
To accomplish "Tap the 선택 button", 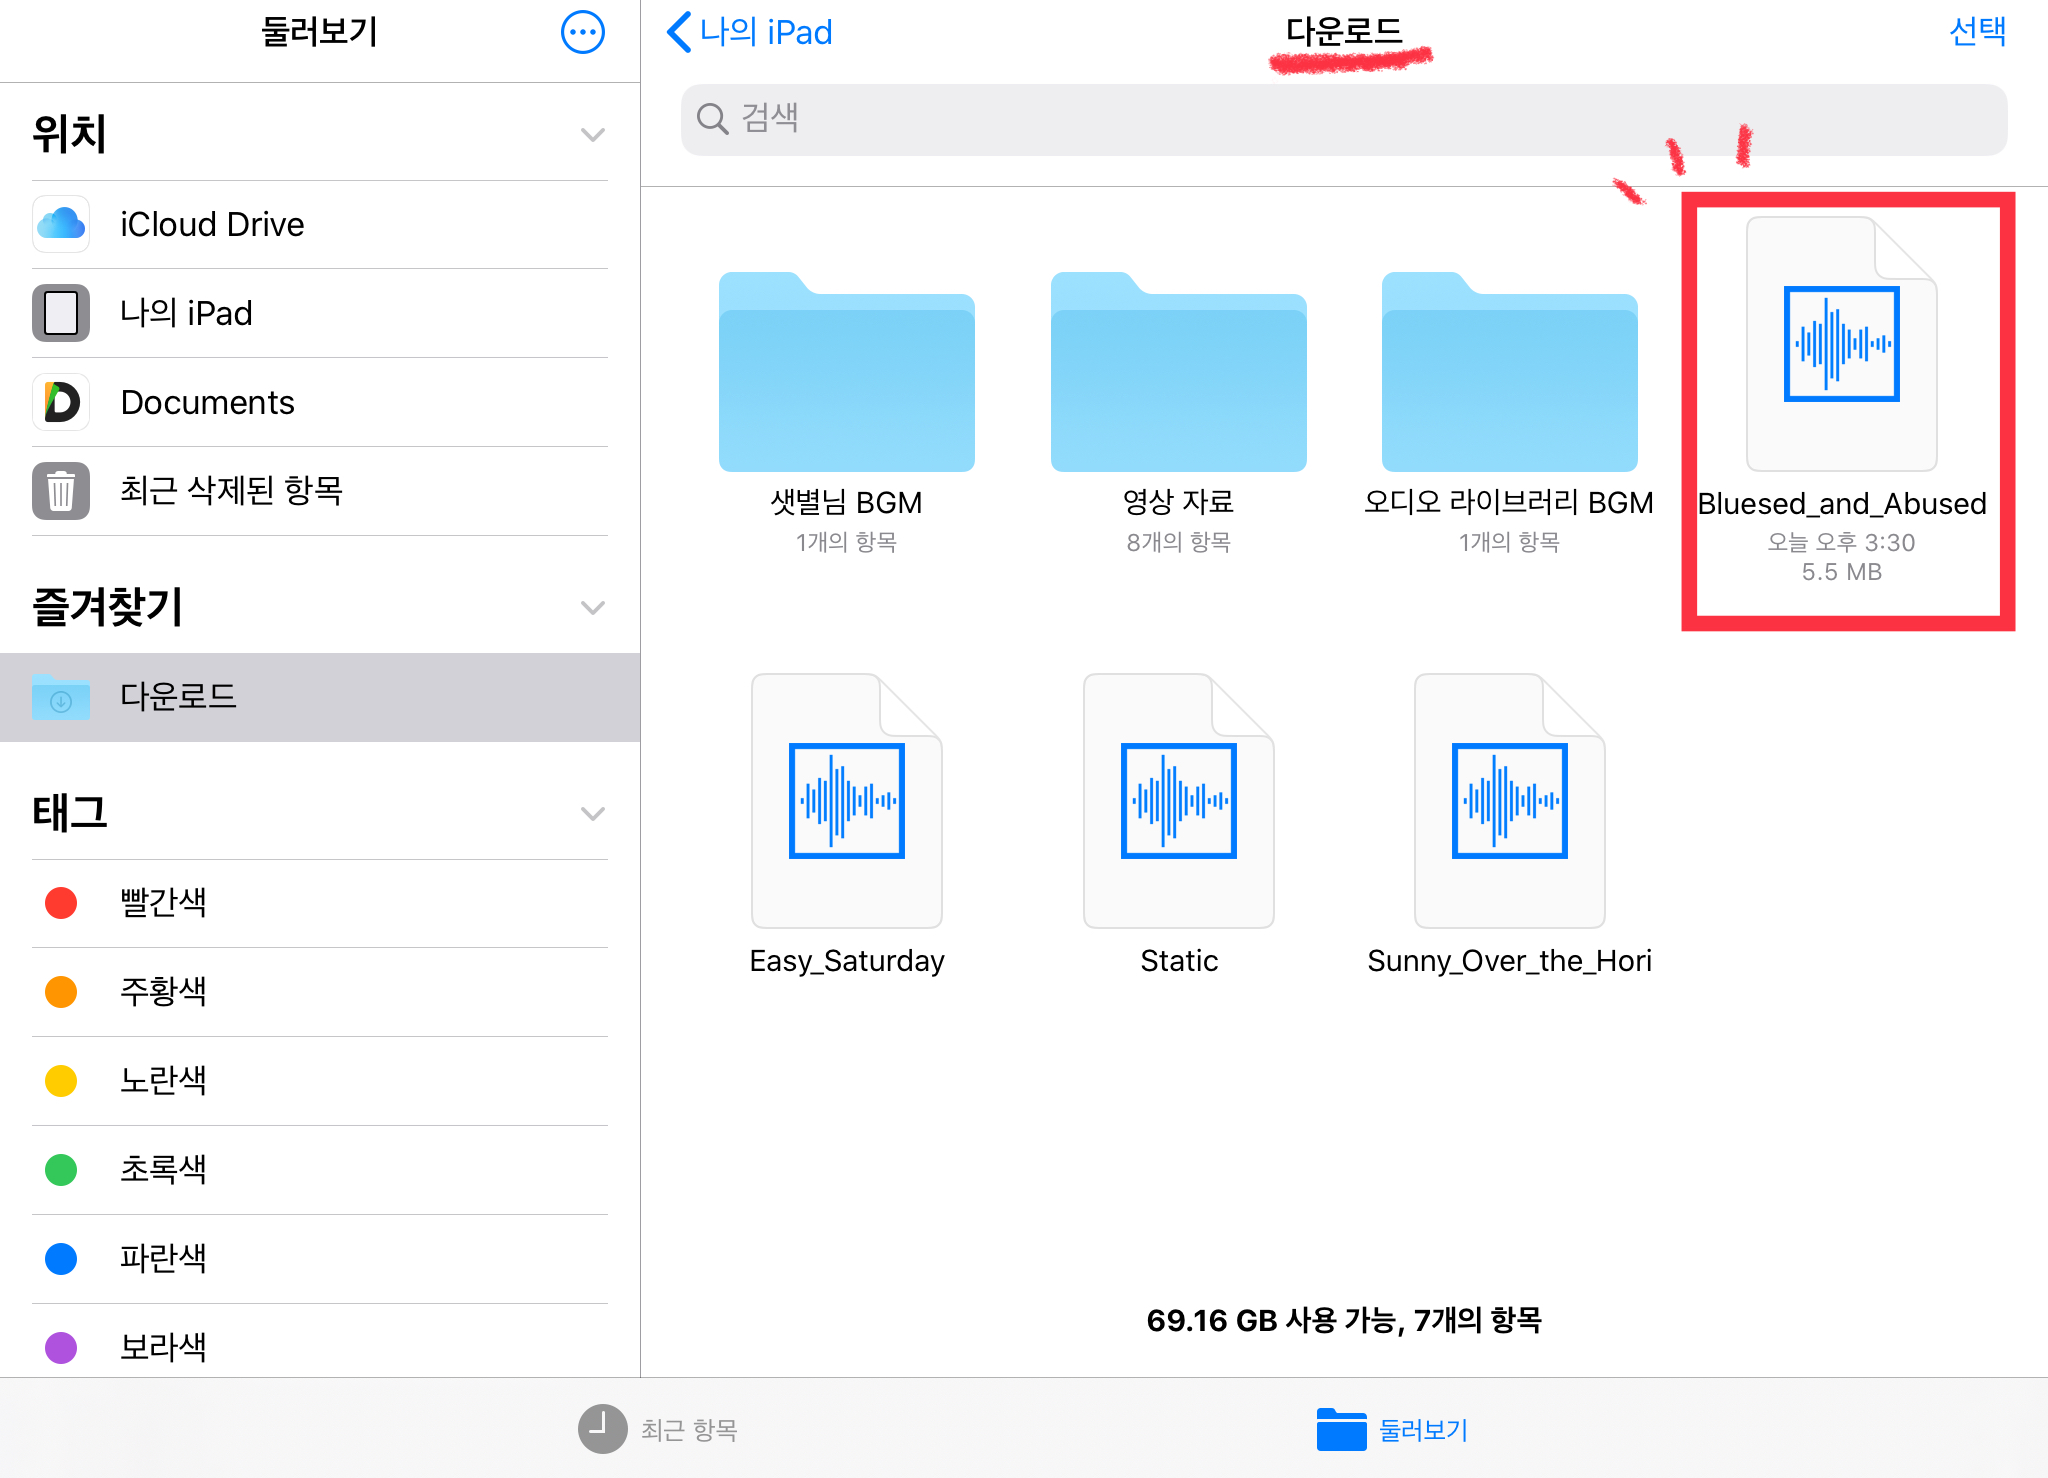I will 1977,32.
